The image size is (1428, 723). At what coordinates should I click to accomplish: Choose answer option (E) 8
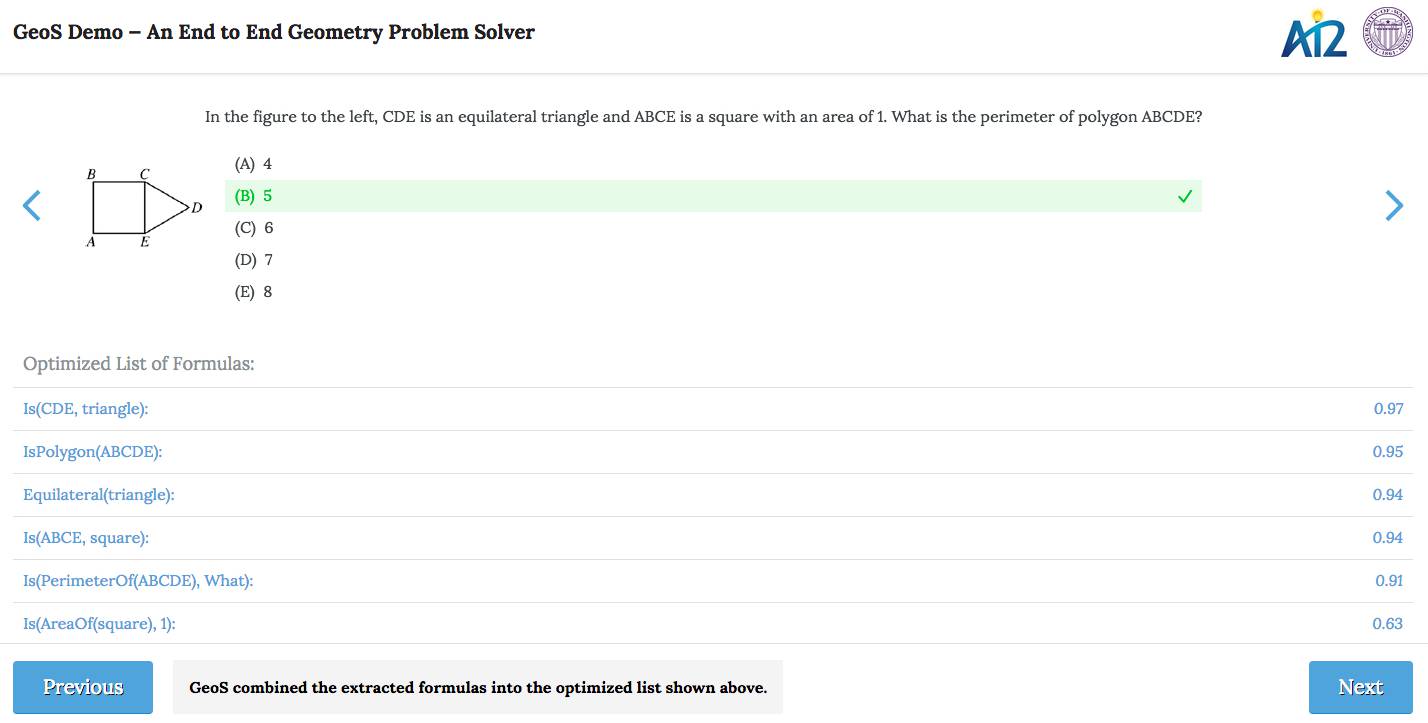coord(253,292)
